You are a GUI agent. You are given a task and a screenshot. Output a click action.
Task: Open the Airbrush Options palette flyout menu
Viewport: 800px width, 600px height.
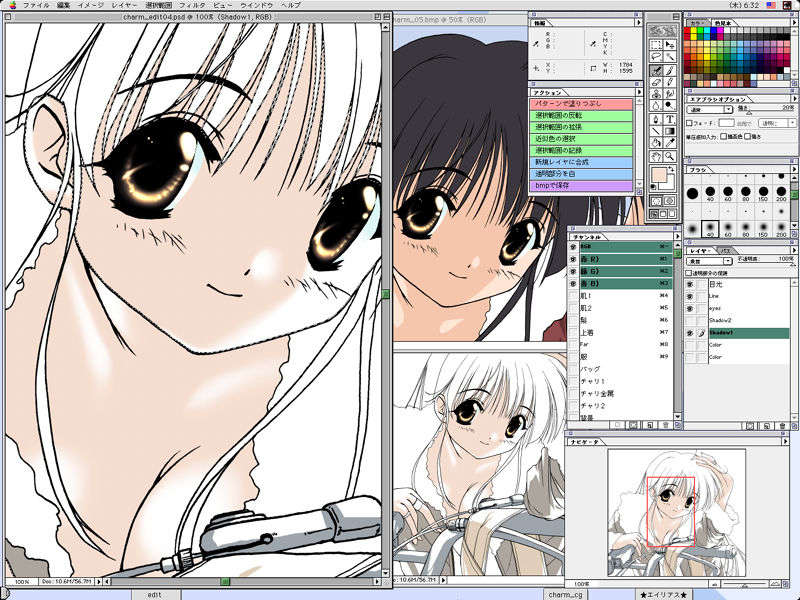click(x=793, y=99)
